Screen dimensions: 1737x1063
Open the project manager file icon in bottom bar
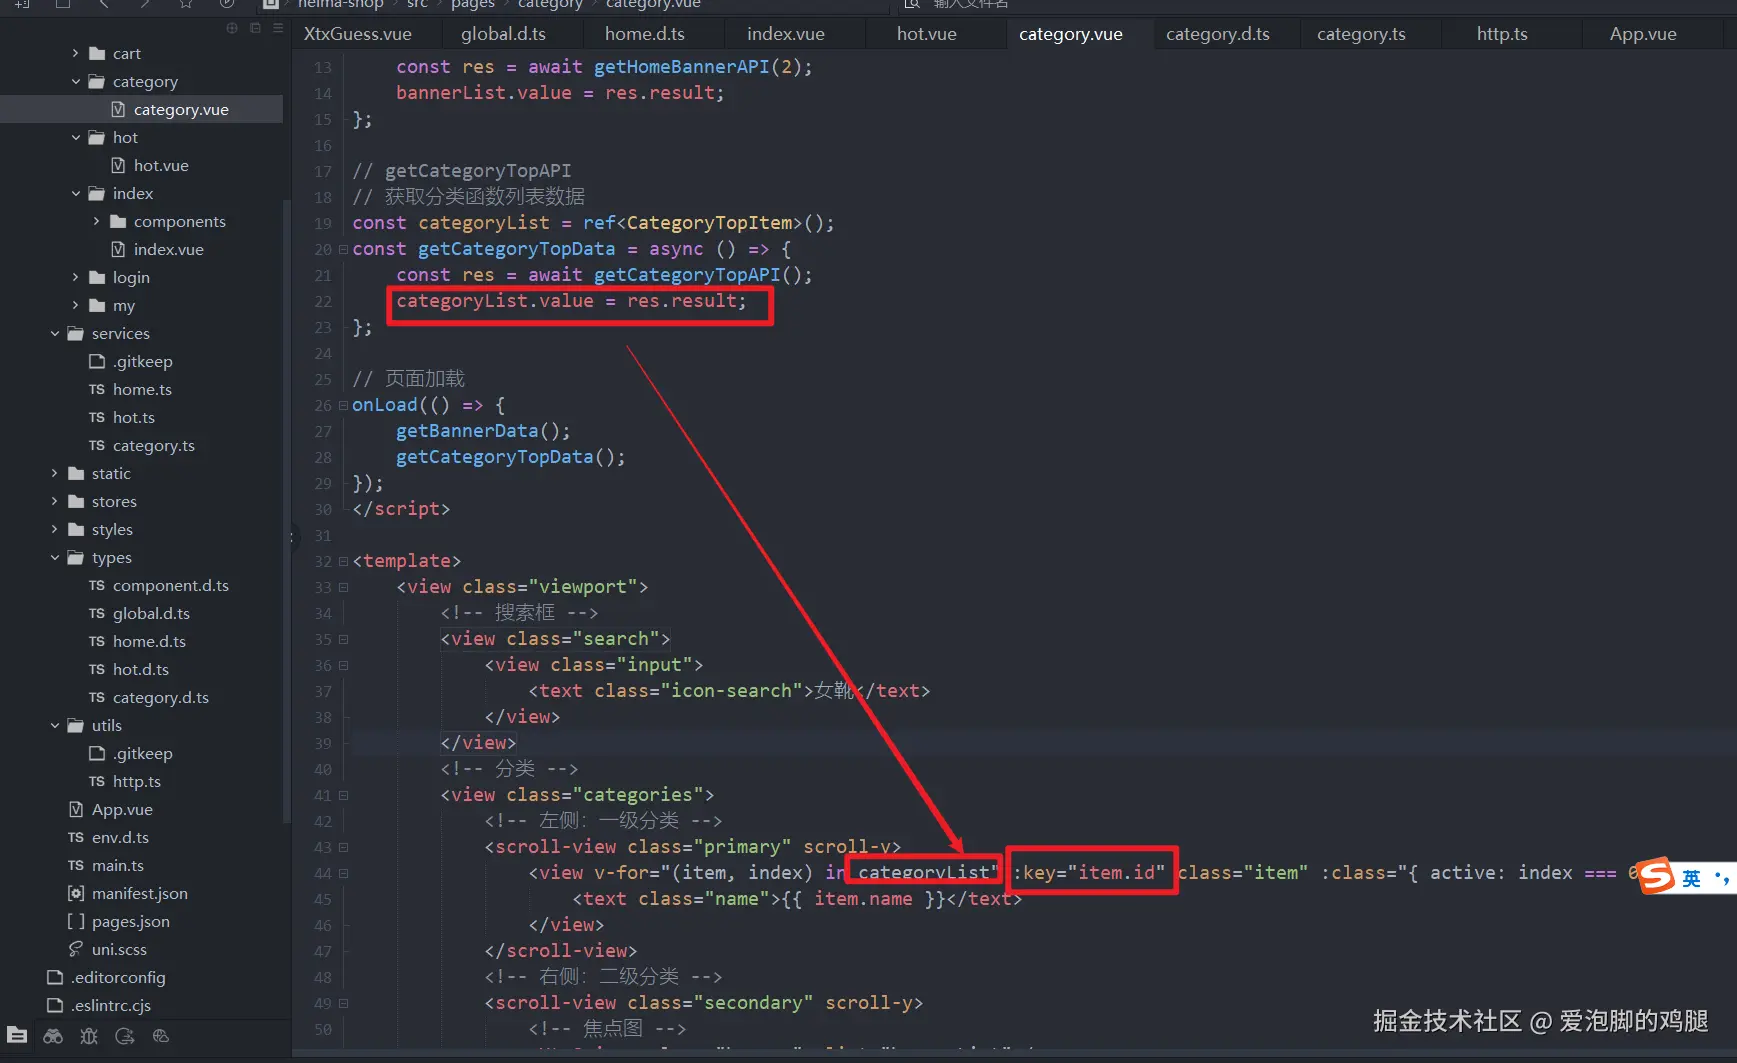17,1036
